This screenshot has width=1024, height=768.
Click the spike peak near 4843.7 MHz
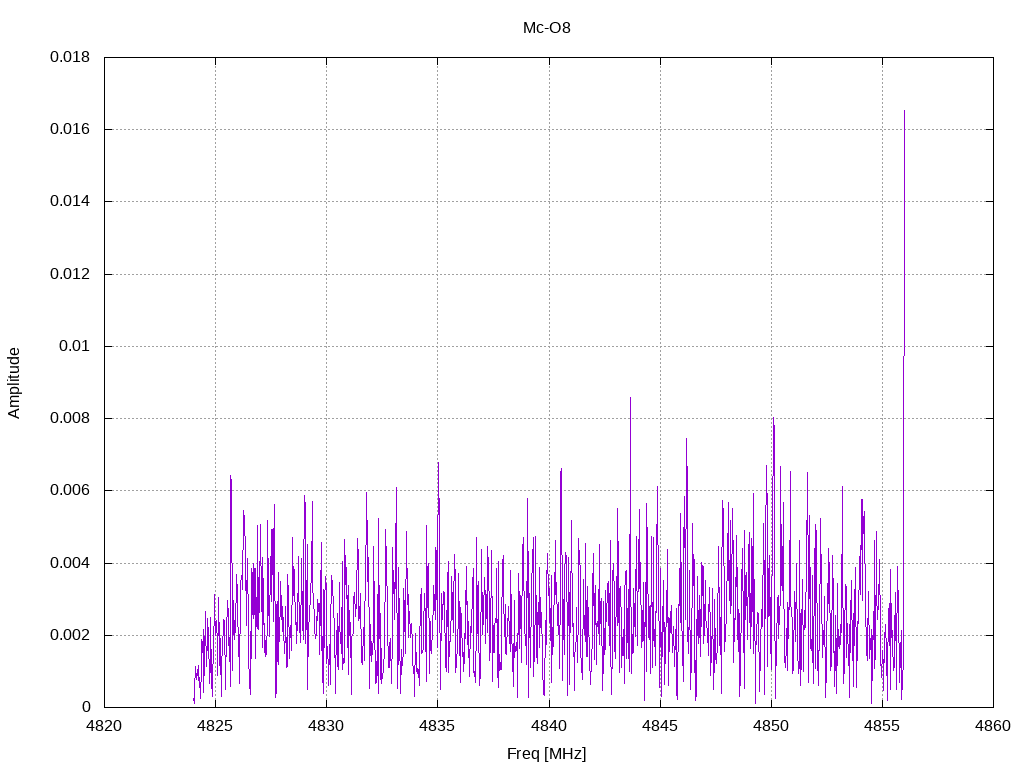(x=630, y=398)
